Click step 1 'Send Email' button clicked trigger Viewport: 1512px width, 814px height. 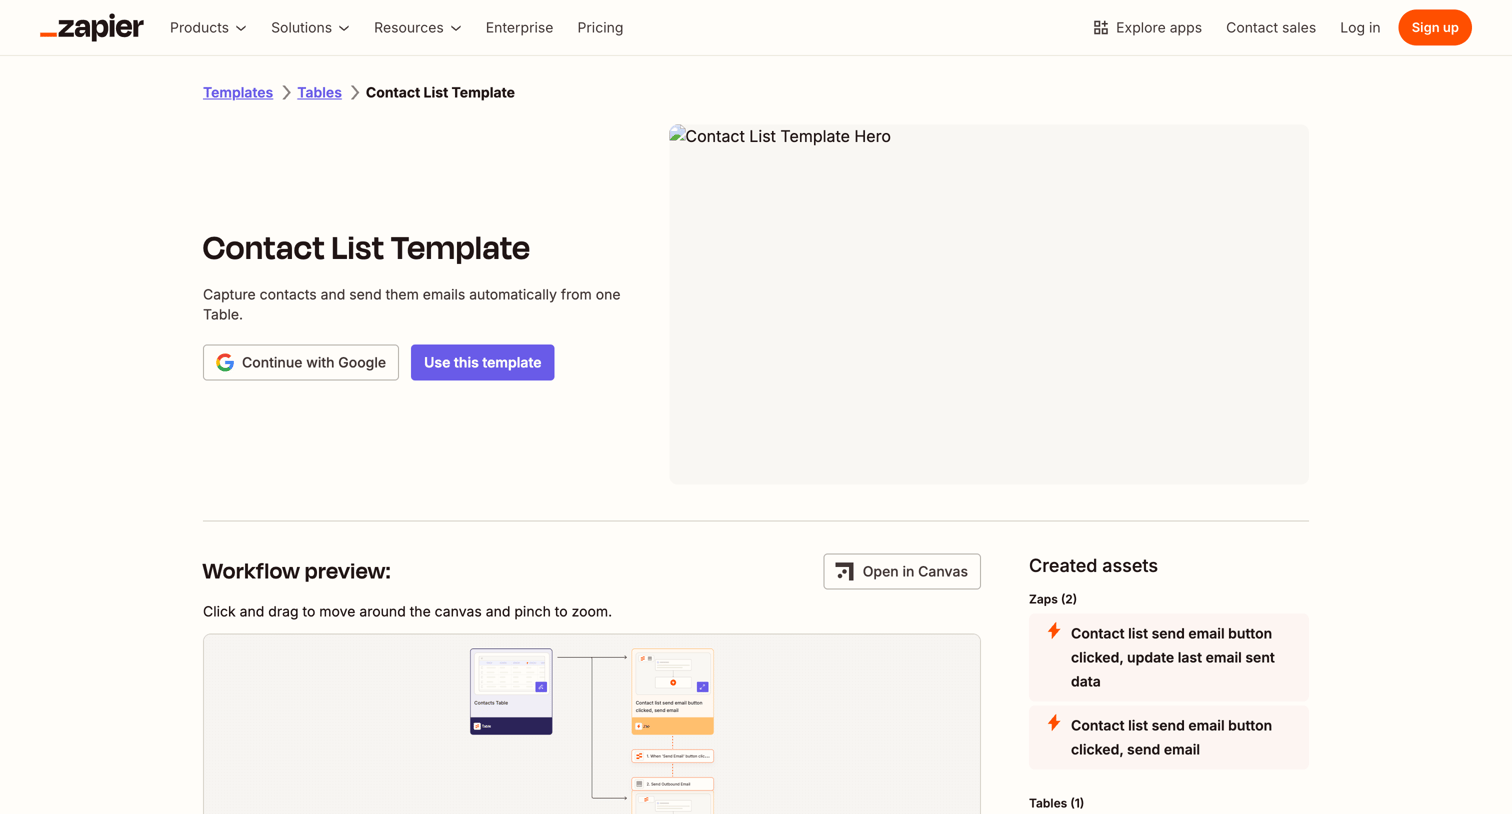click(672, 756)
